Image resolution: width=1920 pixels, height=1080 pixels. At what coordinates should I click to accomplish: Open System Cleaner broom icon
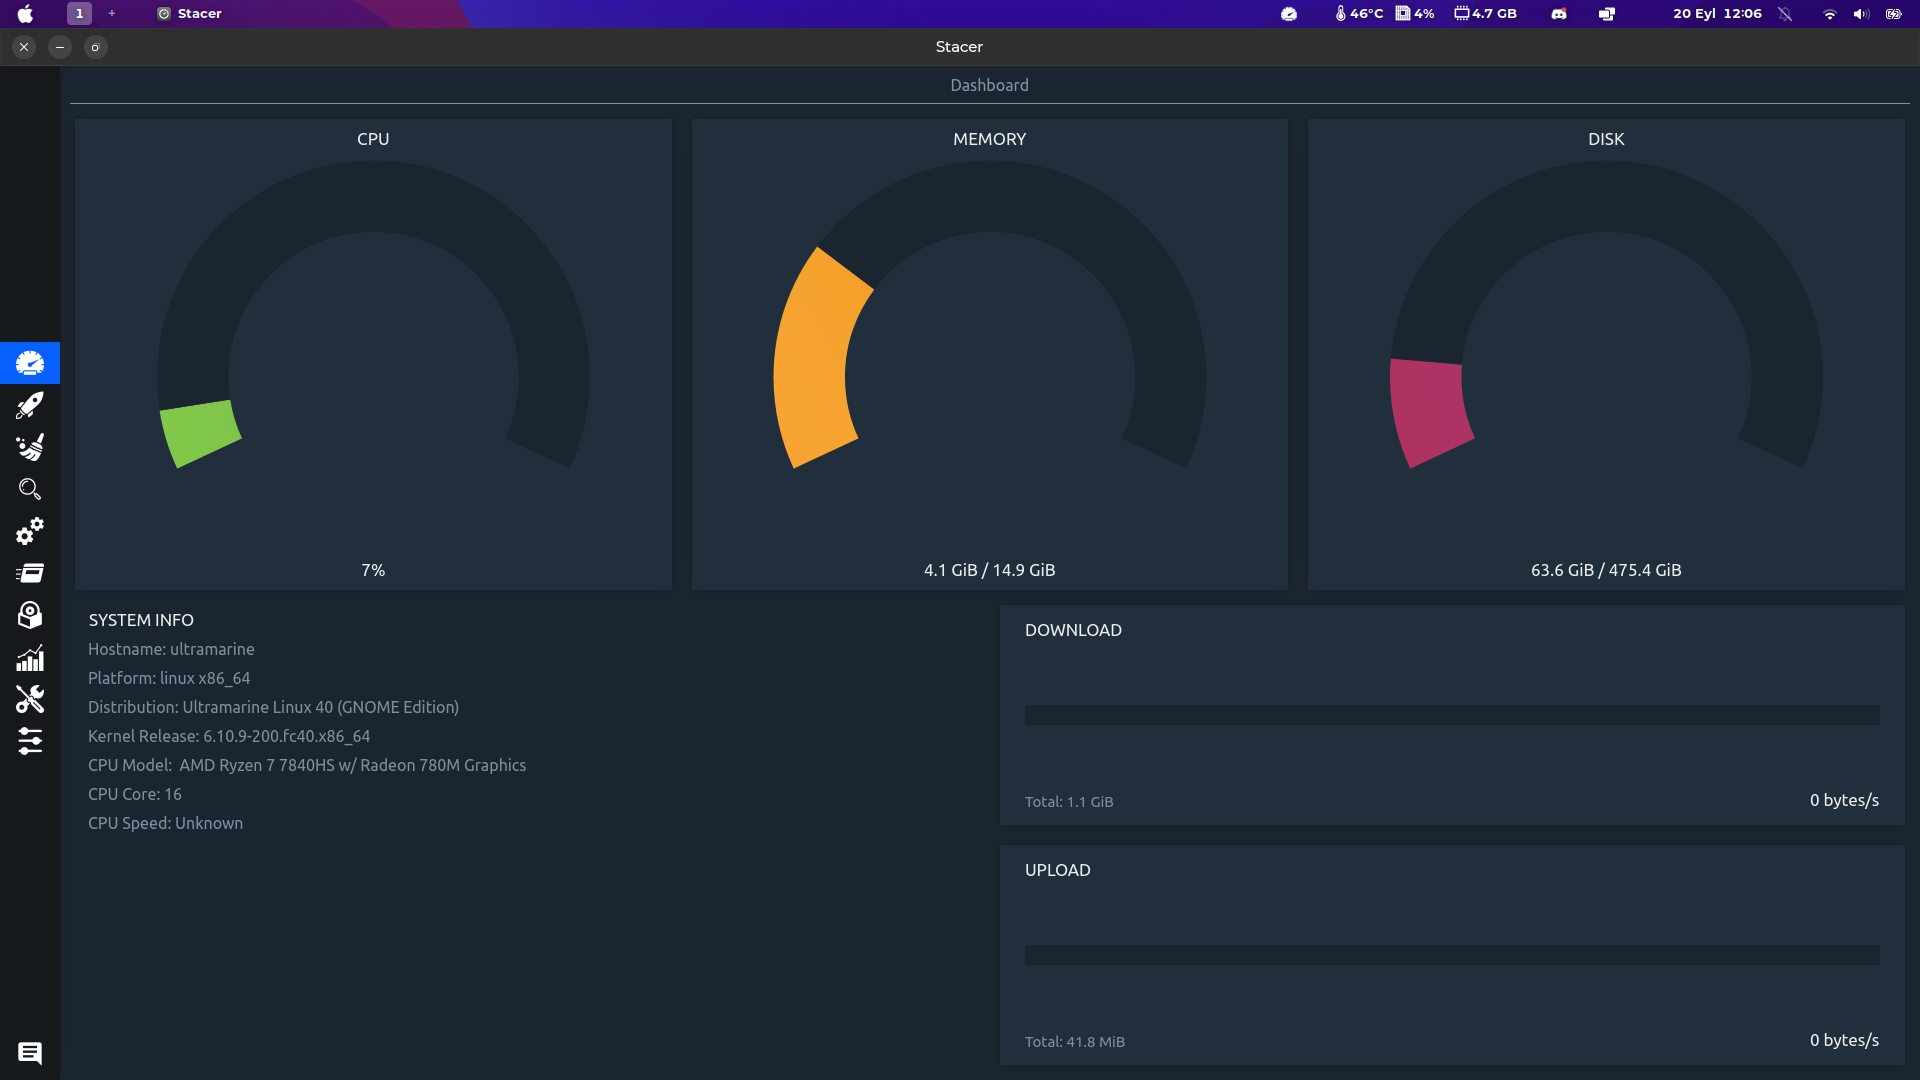click(30, 447)
